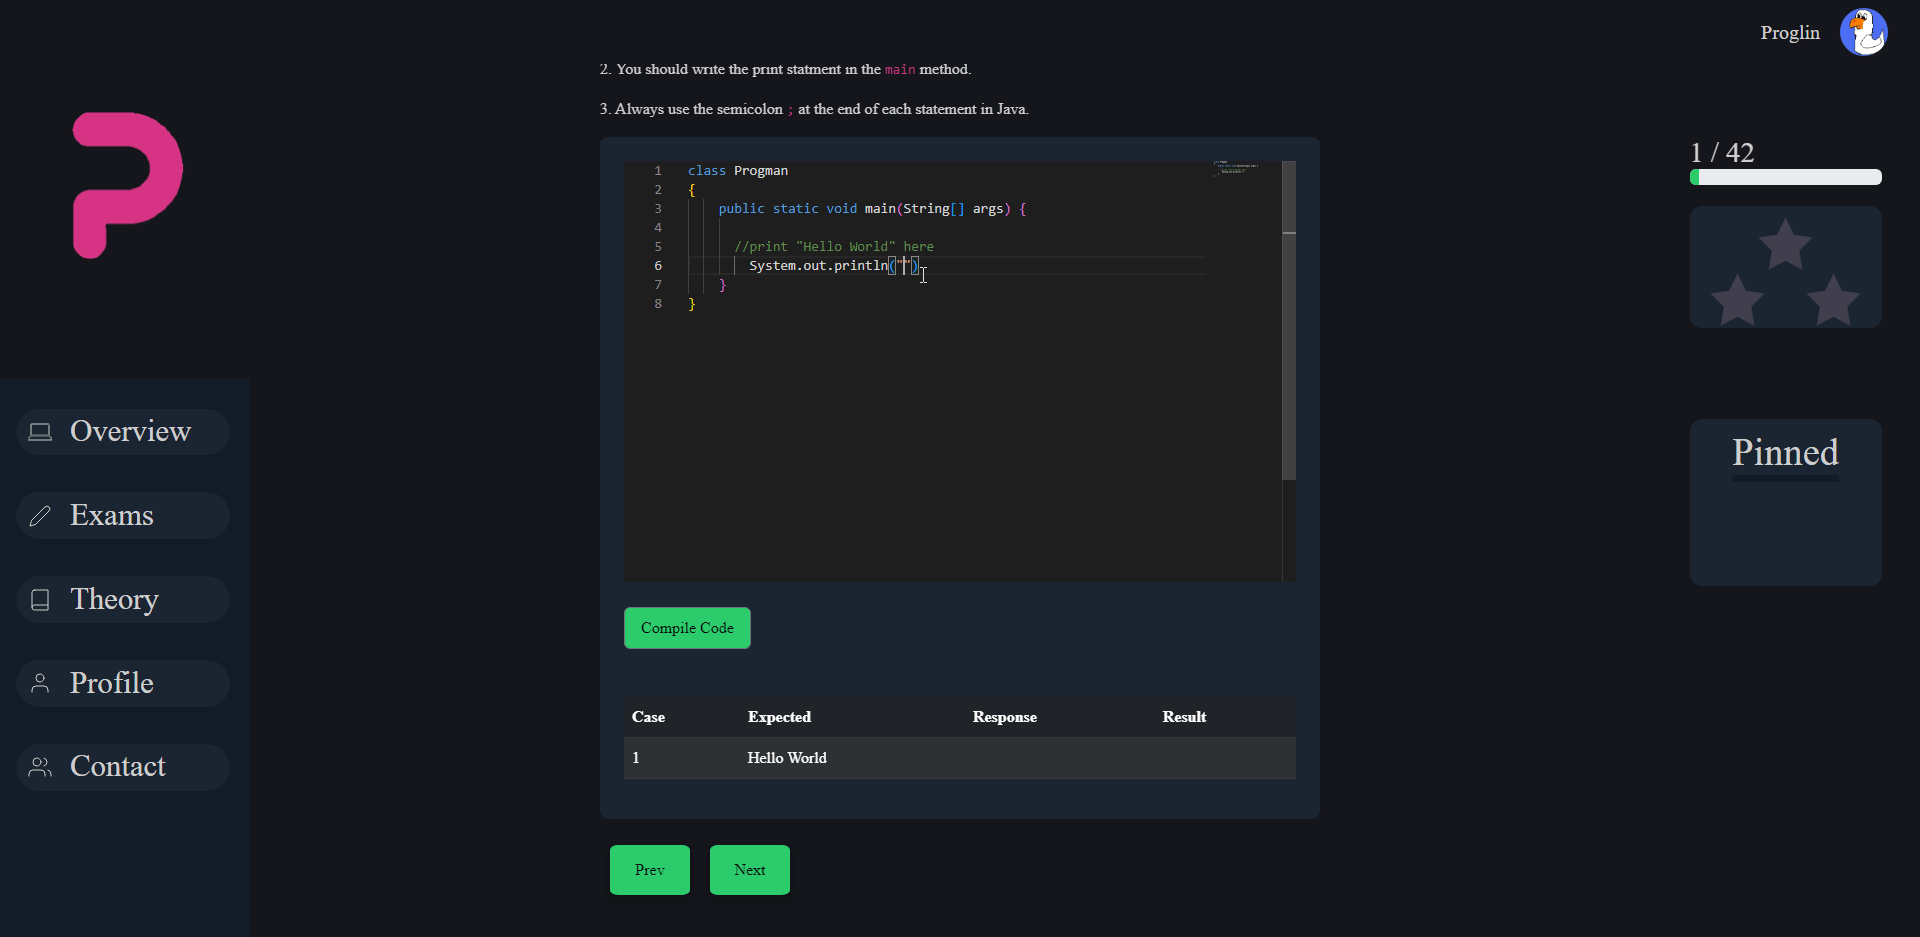The height and width of the screenshot is (937, 1920).
Task: Click the Pinned panel
Action: 1785,502
